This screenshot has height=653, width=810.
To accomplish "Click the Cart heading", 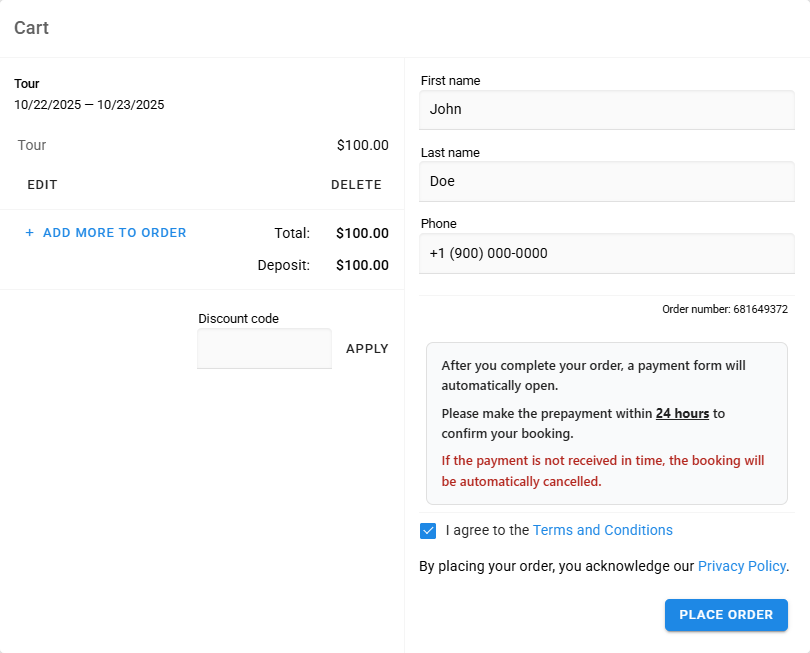I will pos(31,28).
